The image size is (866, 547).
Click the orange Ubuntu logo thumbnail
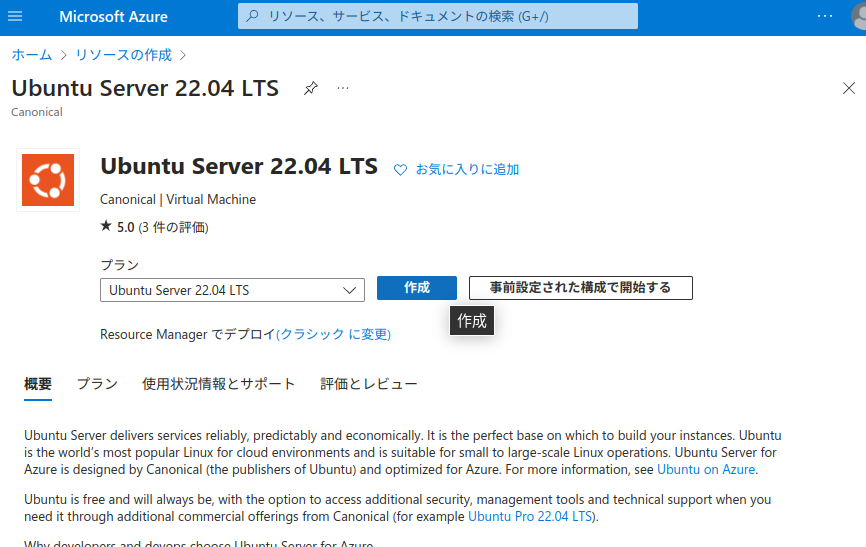click(48, 180)
